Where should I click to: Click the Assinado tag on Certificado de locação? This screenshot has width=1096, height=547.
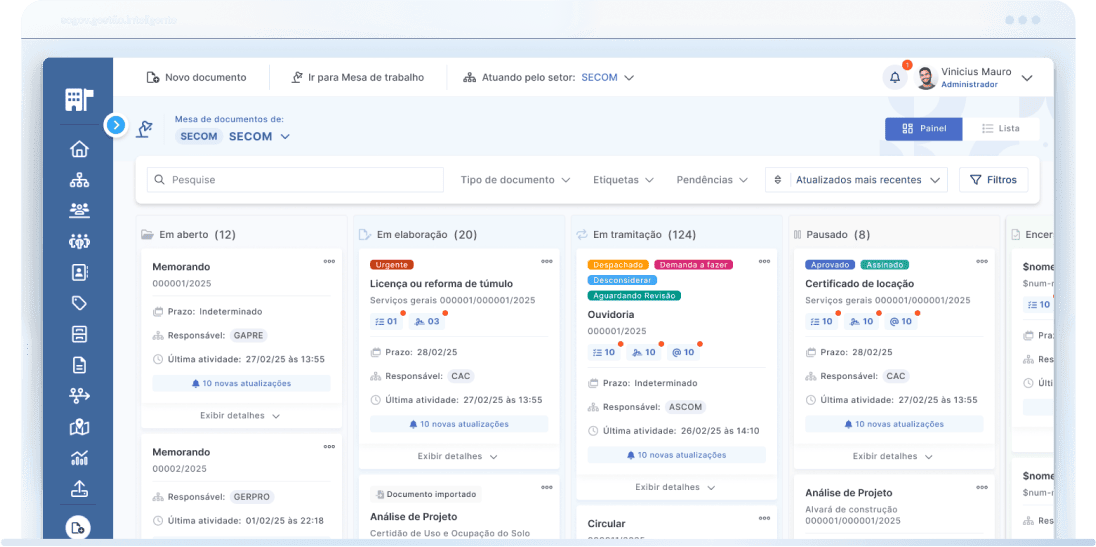click(884, 265)
